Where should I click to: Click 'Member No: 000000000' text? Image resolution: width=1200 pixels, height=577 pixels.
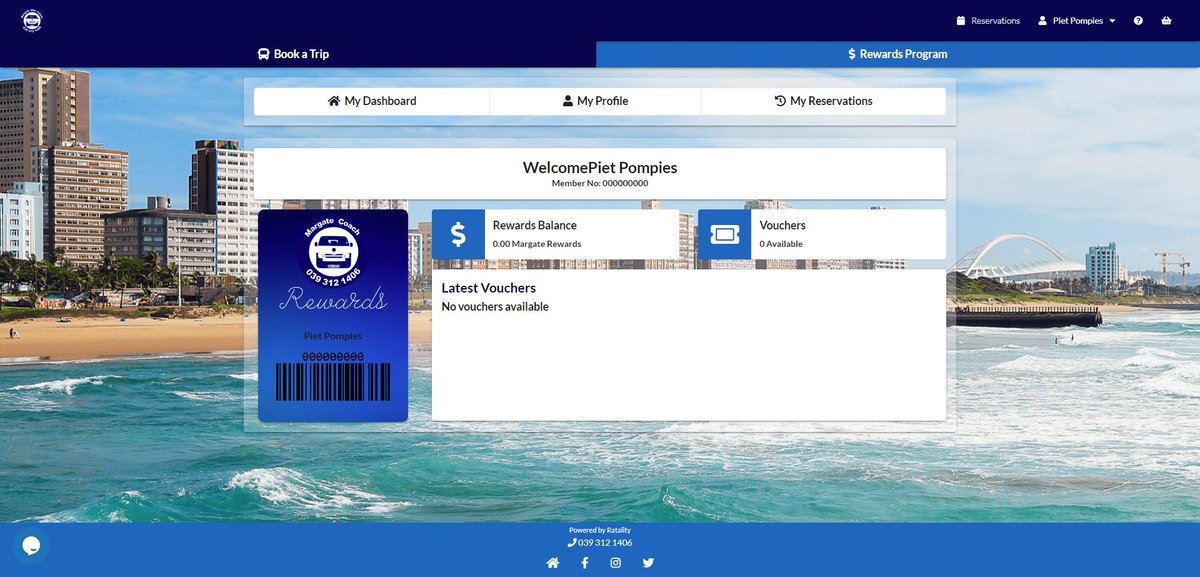tap(600, 184)
